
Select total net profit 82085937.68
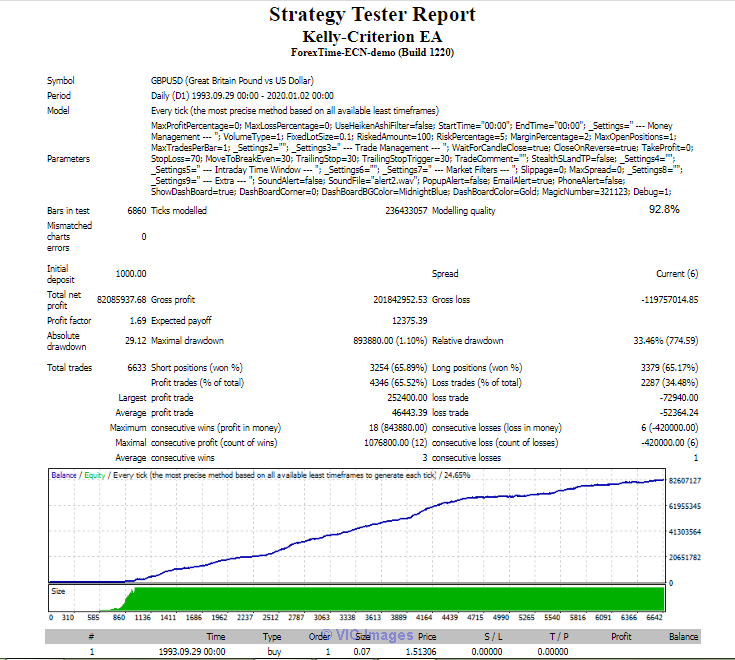pyautogui.click(x=121, y=300)
